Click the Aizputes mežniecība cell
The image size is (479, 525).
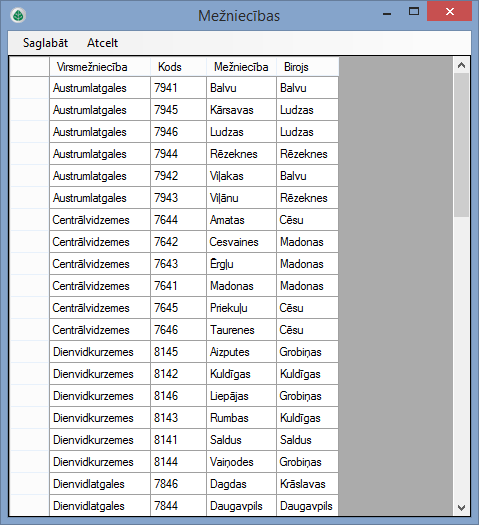click(241, 352)
